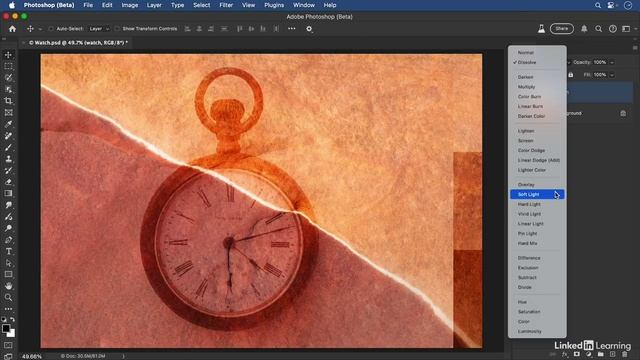Select the Clone Stamp tool
This screenshot has width=640, height=360.
click(x=8, y=159)
